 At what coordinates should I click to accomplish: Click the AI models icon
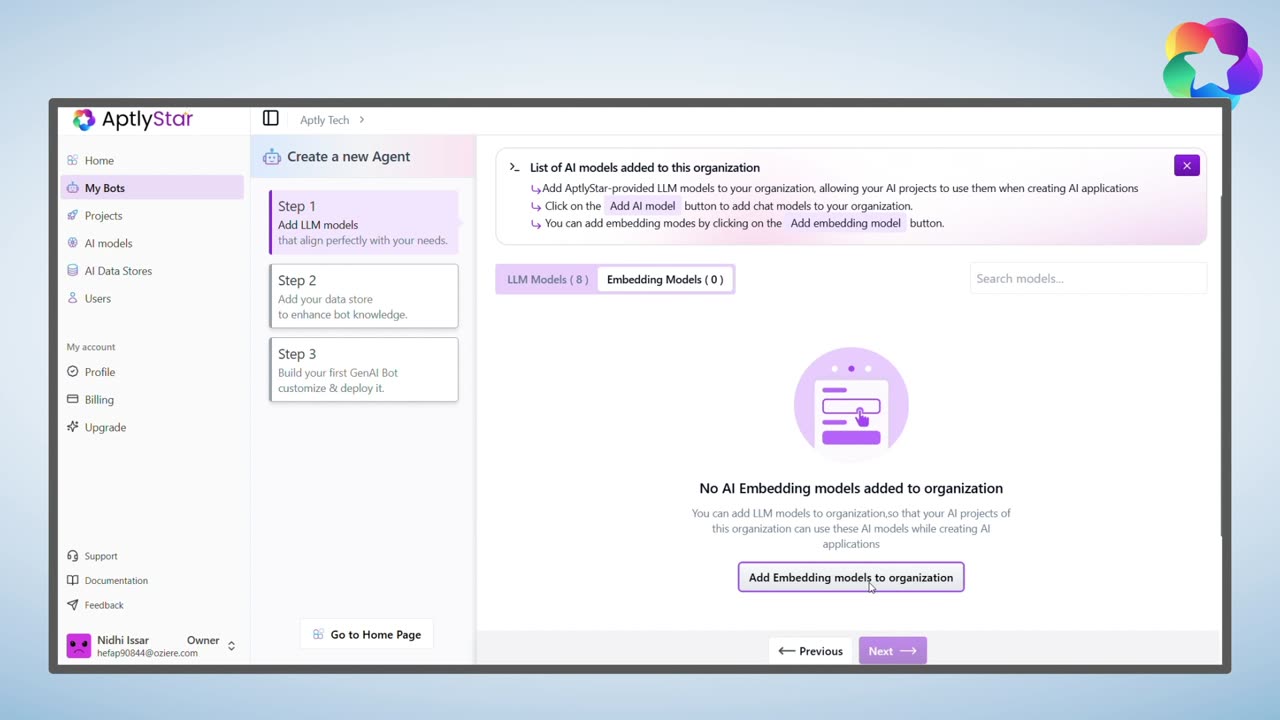[x=72, y=243]
